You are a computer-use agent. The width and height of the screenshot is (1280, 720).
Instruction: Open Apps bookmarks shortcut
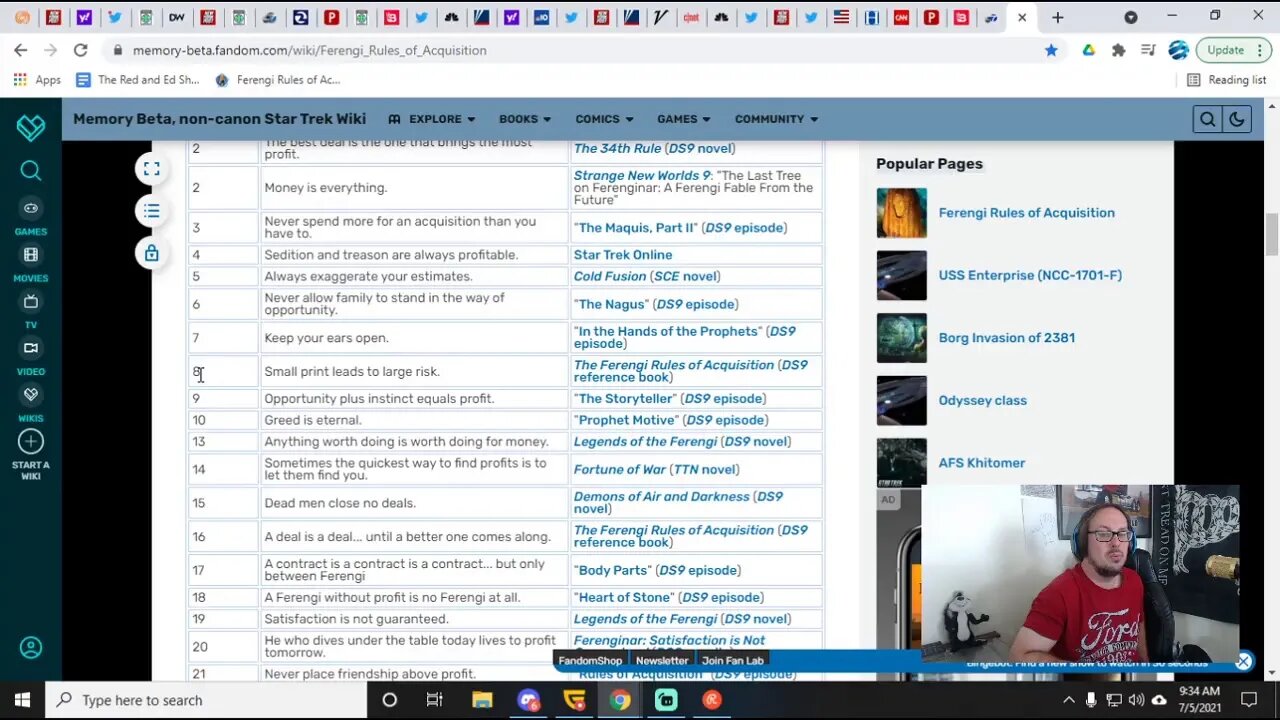pyautogui.click(x=37, y=80)
